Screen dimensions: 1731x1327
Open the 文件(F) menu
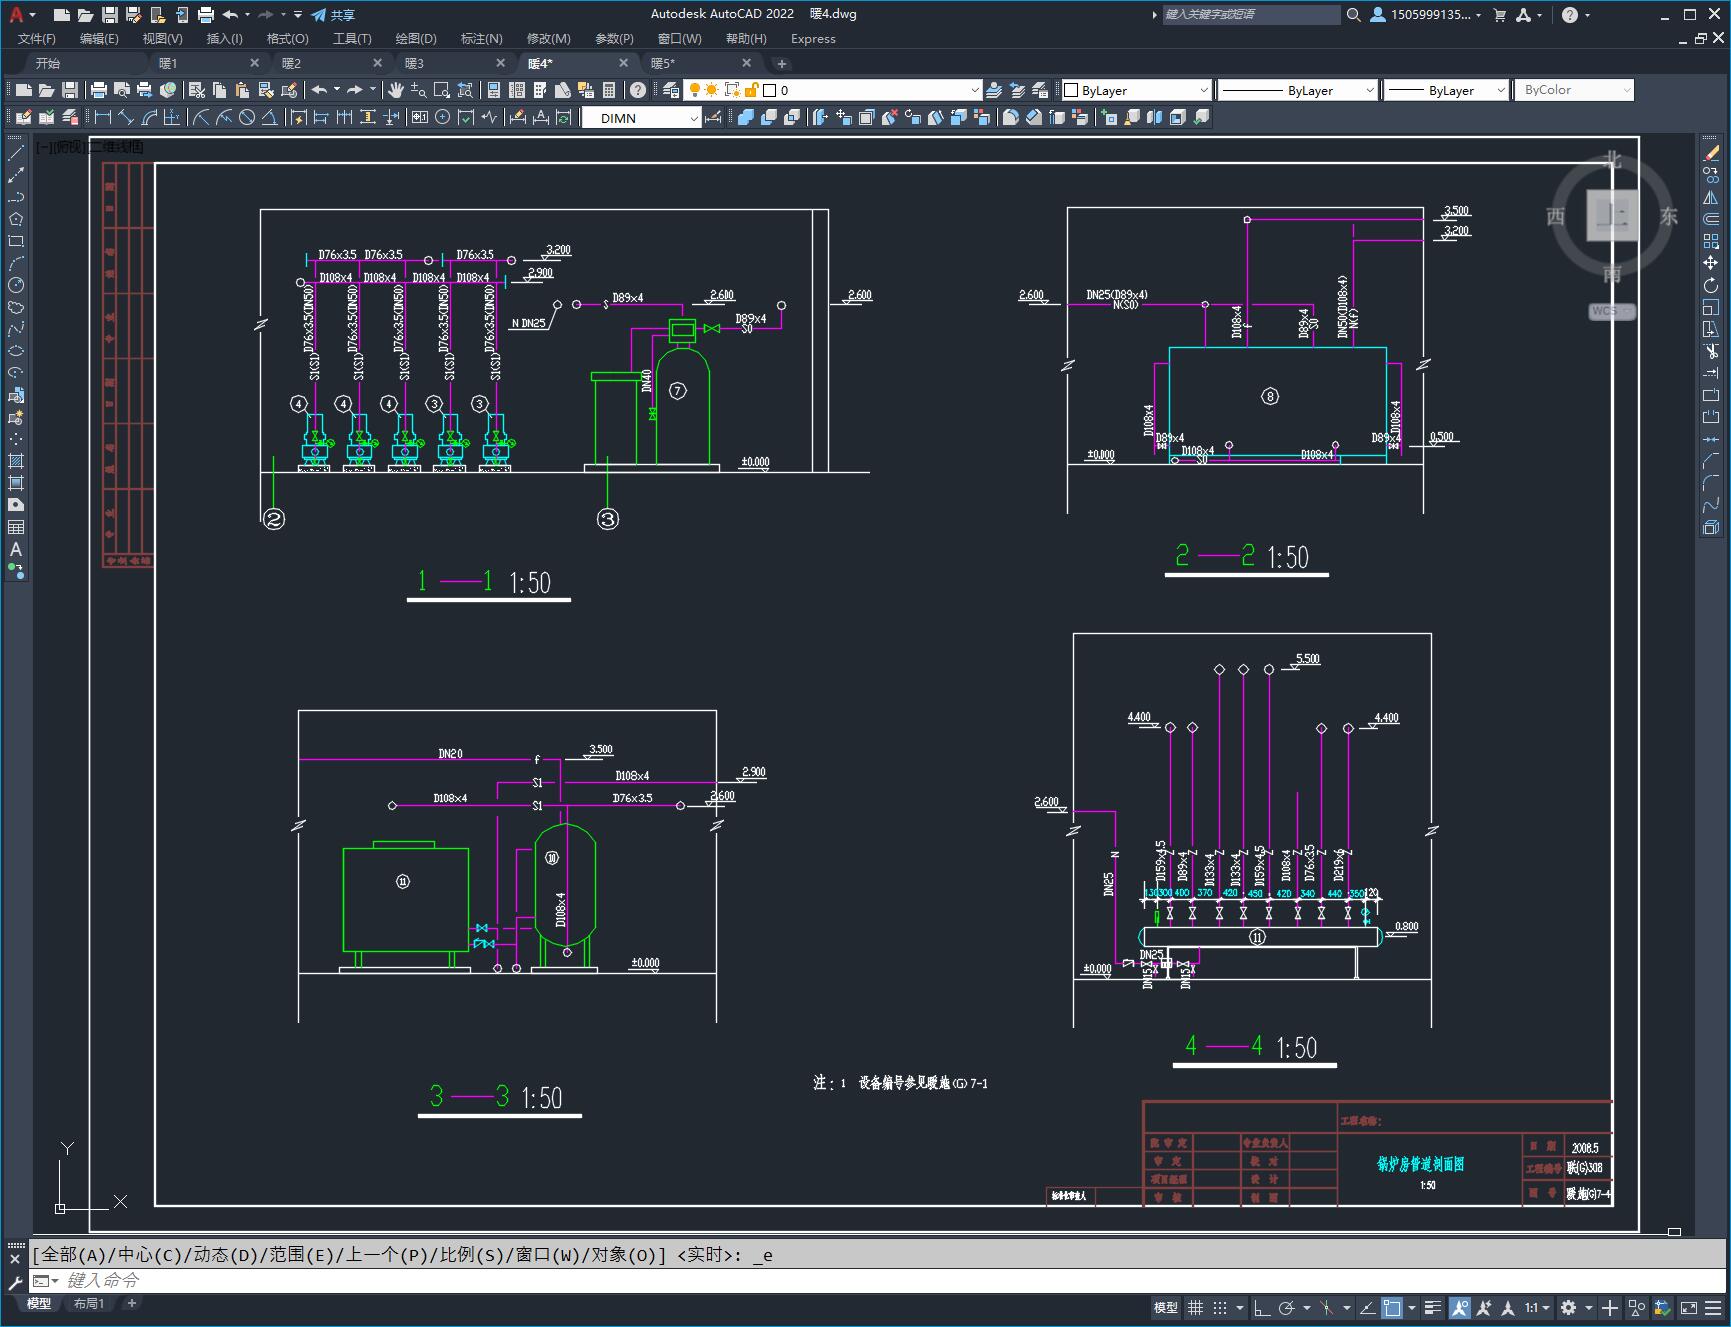click(37, 39)
